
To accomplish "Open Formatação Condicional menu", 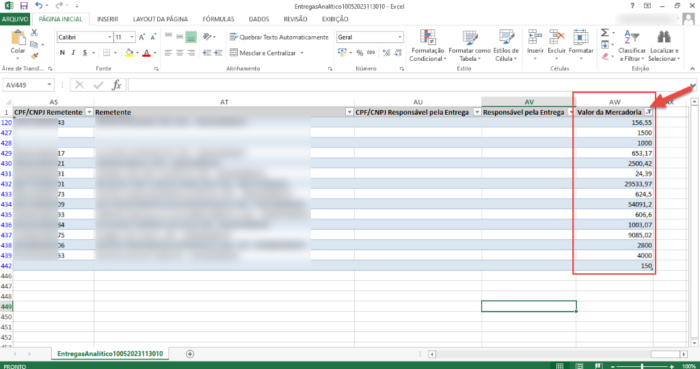I will tap(428, 46).
